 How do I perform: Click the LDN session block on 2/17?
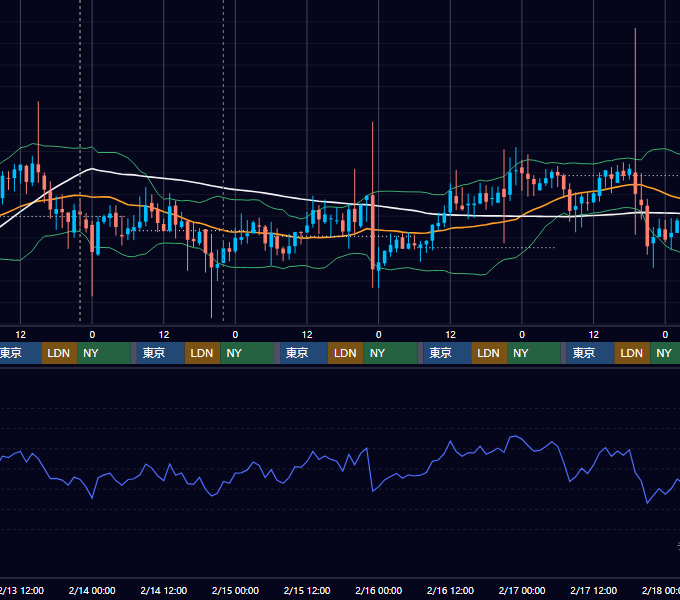632,353
